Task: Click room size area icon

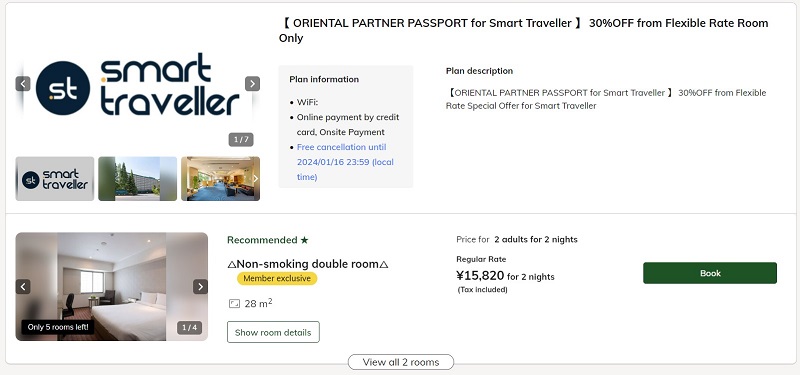Action: [x=234, y=304]
